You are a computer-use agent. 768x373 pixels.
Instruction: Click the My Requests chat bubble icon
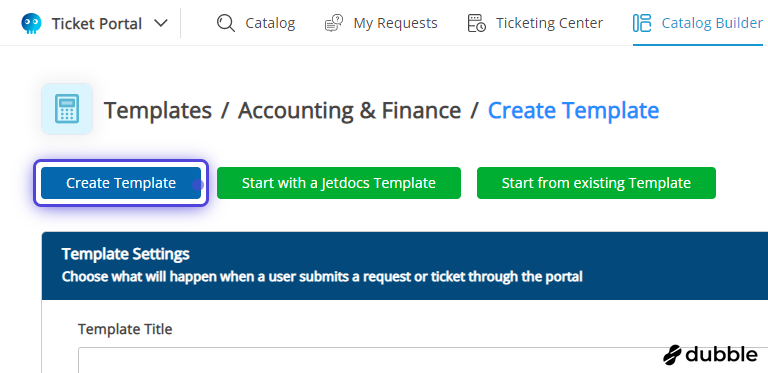(x=334, y=23)
